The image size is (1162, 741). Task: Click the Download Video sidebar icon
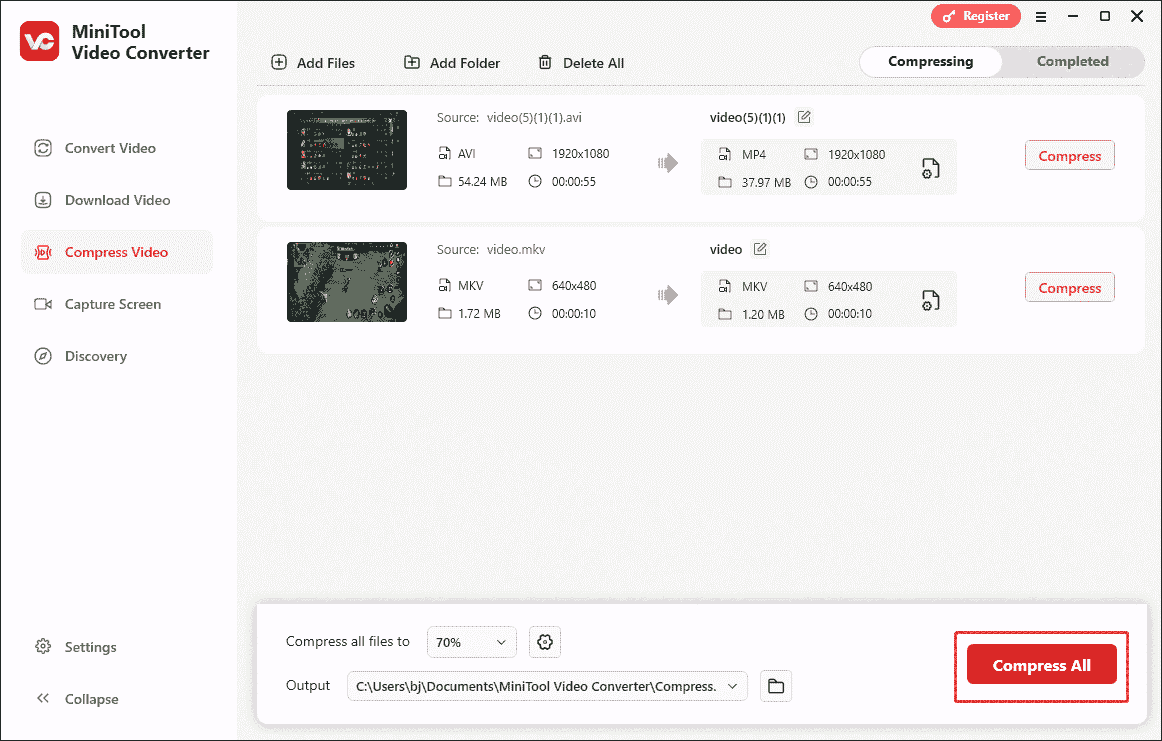click(43, 200)
